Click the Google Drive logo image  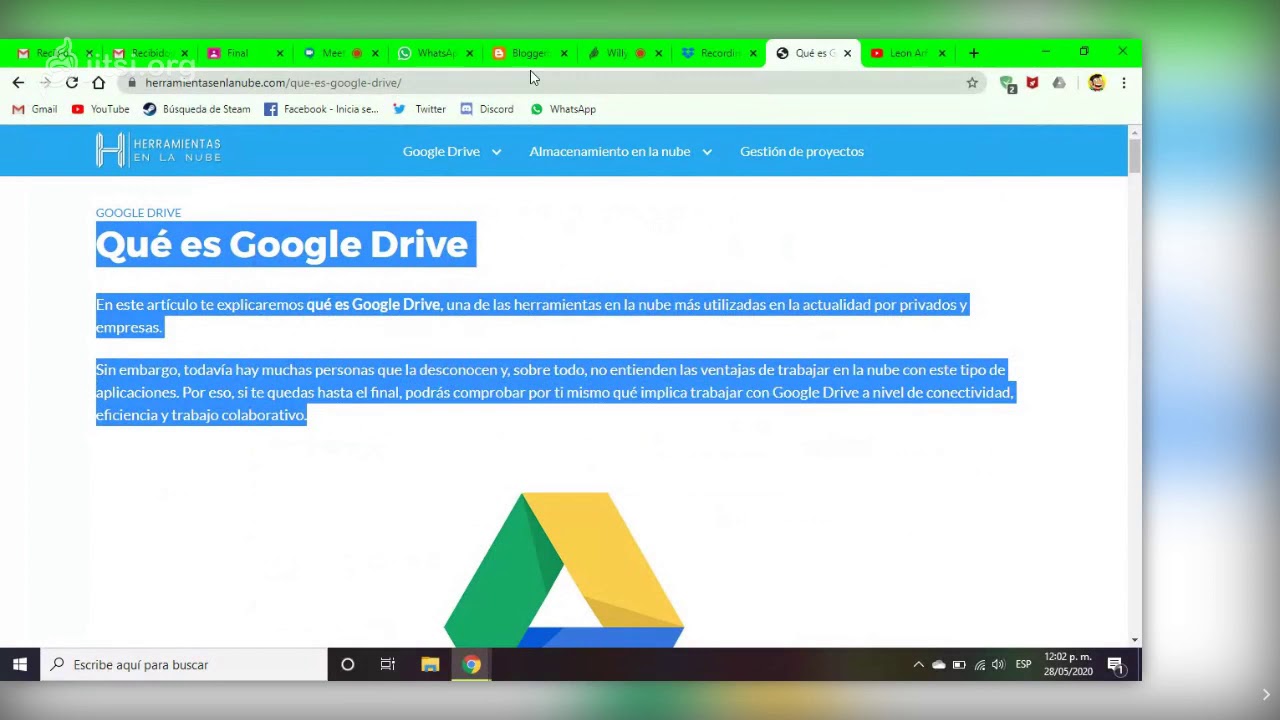click(x=564, y=569)
